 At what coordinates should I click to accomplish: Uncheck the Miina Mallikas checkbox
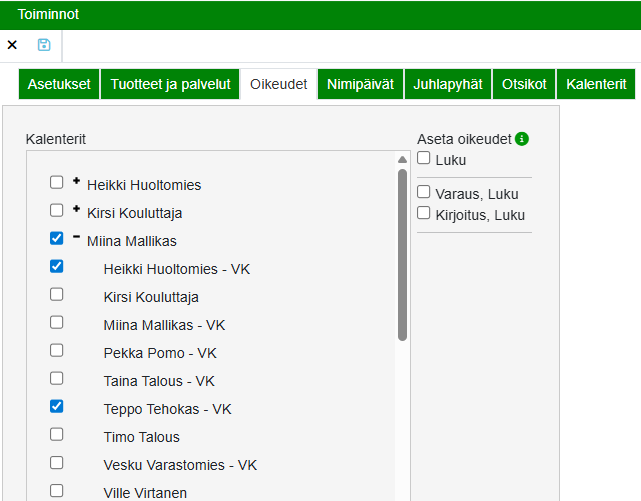57,239
